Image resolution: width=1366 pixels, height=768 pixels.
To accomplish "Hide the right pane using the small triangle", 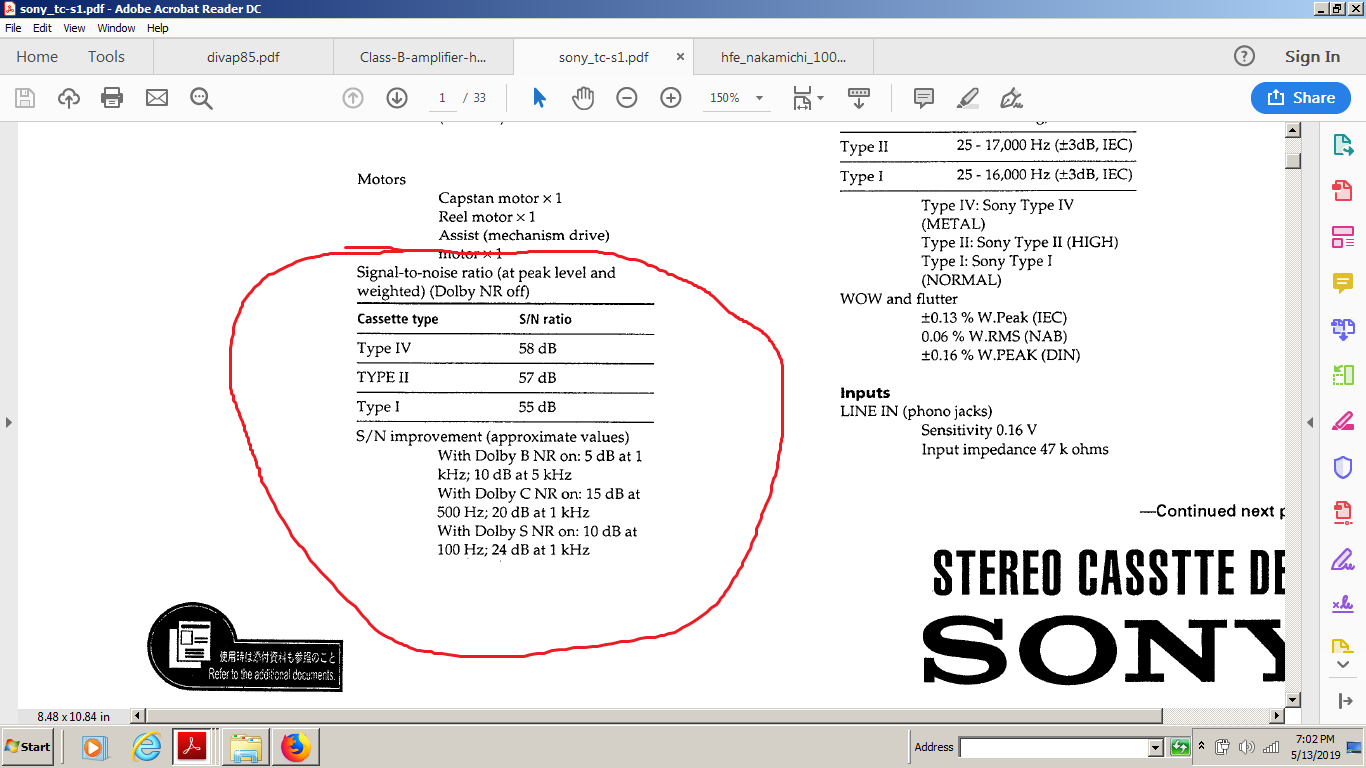I will 1311,423.
